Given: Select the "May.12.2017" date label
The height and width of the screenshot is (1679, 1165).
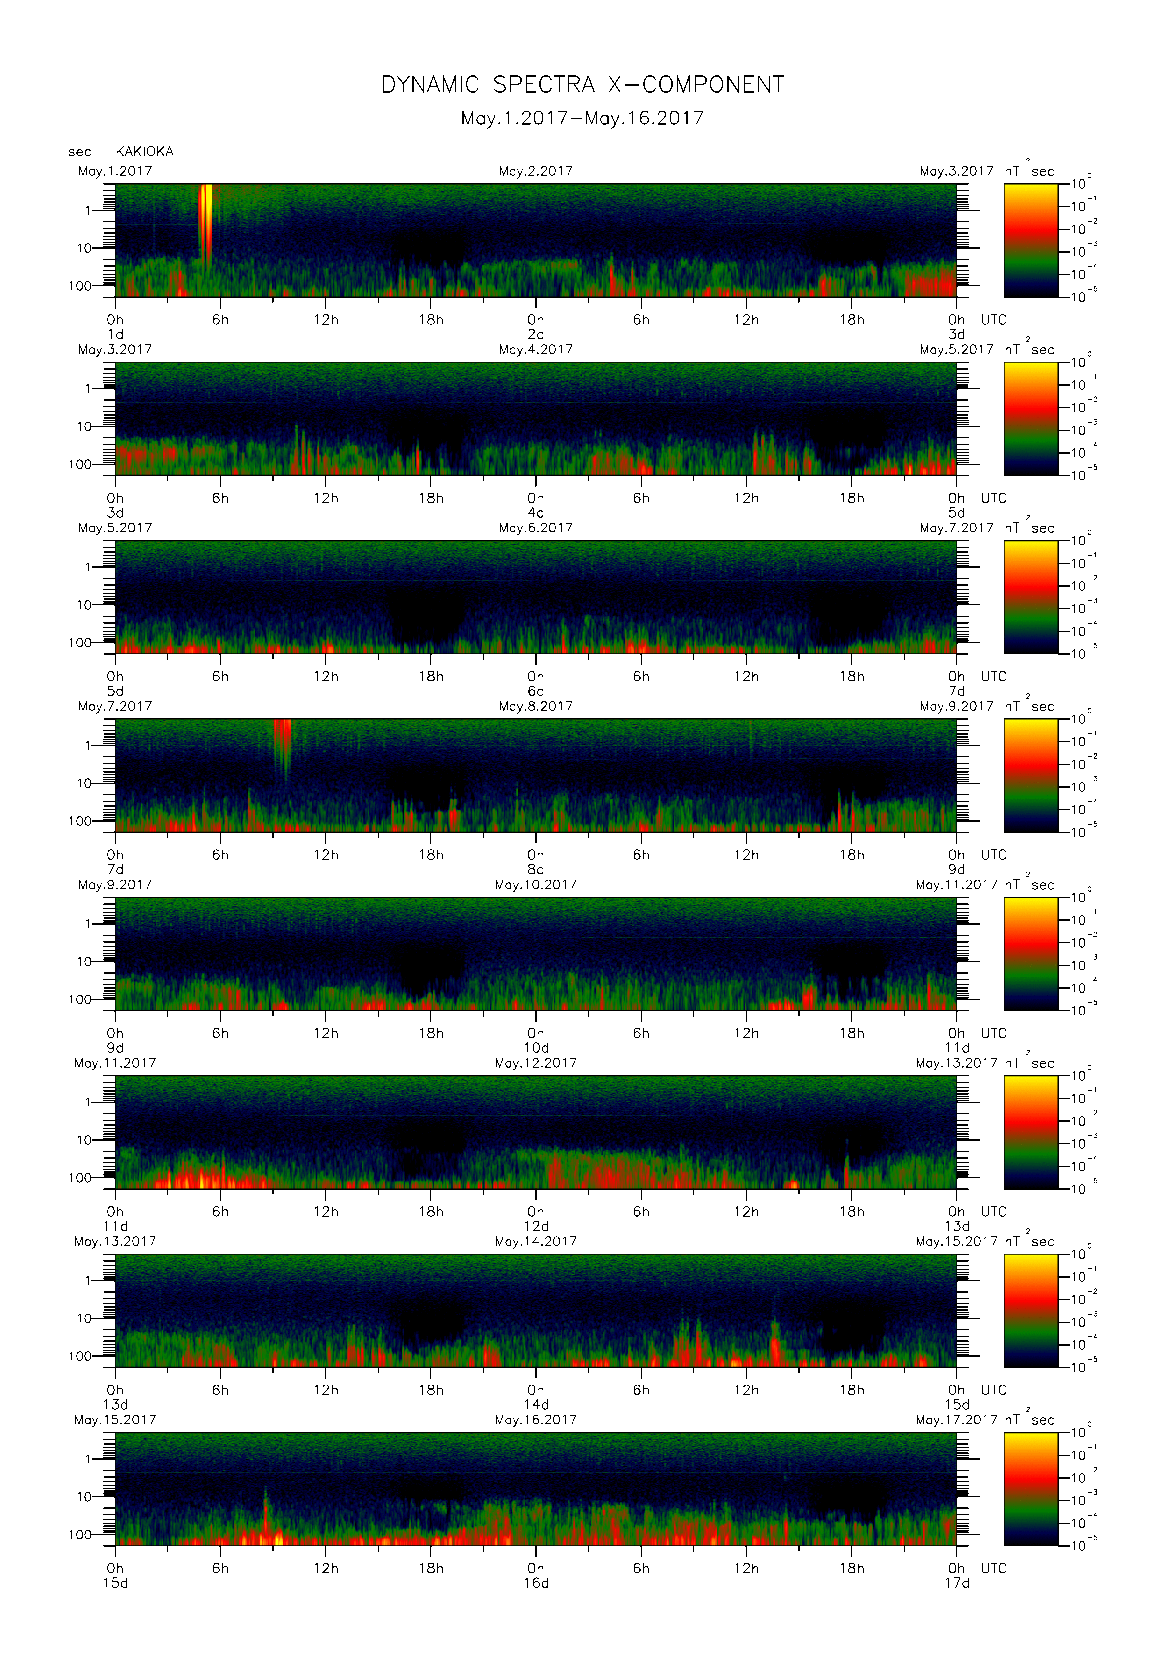Looking at the screenshot, I should tap(536, 1063).
